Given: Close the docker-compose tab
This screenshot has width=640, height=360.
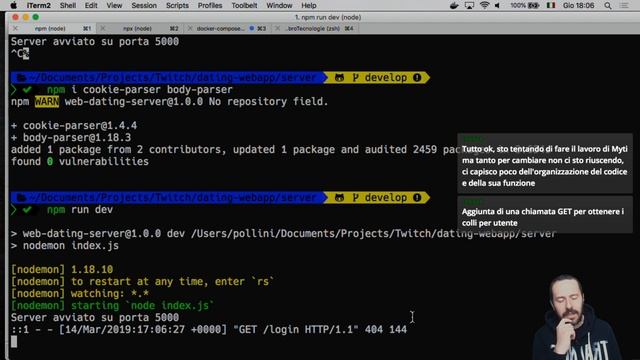Looking at the screenshot, I should [x=190, y=29].
